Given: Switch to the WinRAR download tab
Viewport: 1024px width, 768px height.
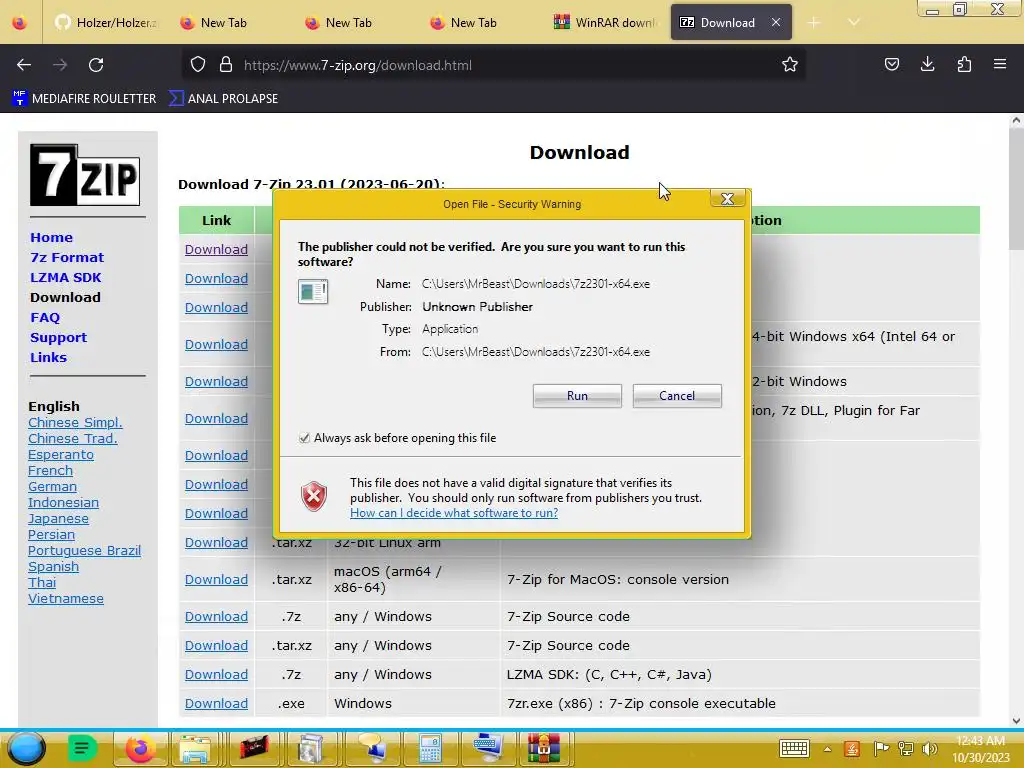Looking at the screenshot, I should pyautogui.click(x=605, y=23).
